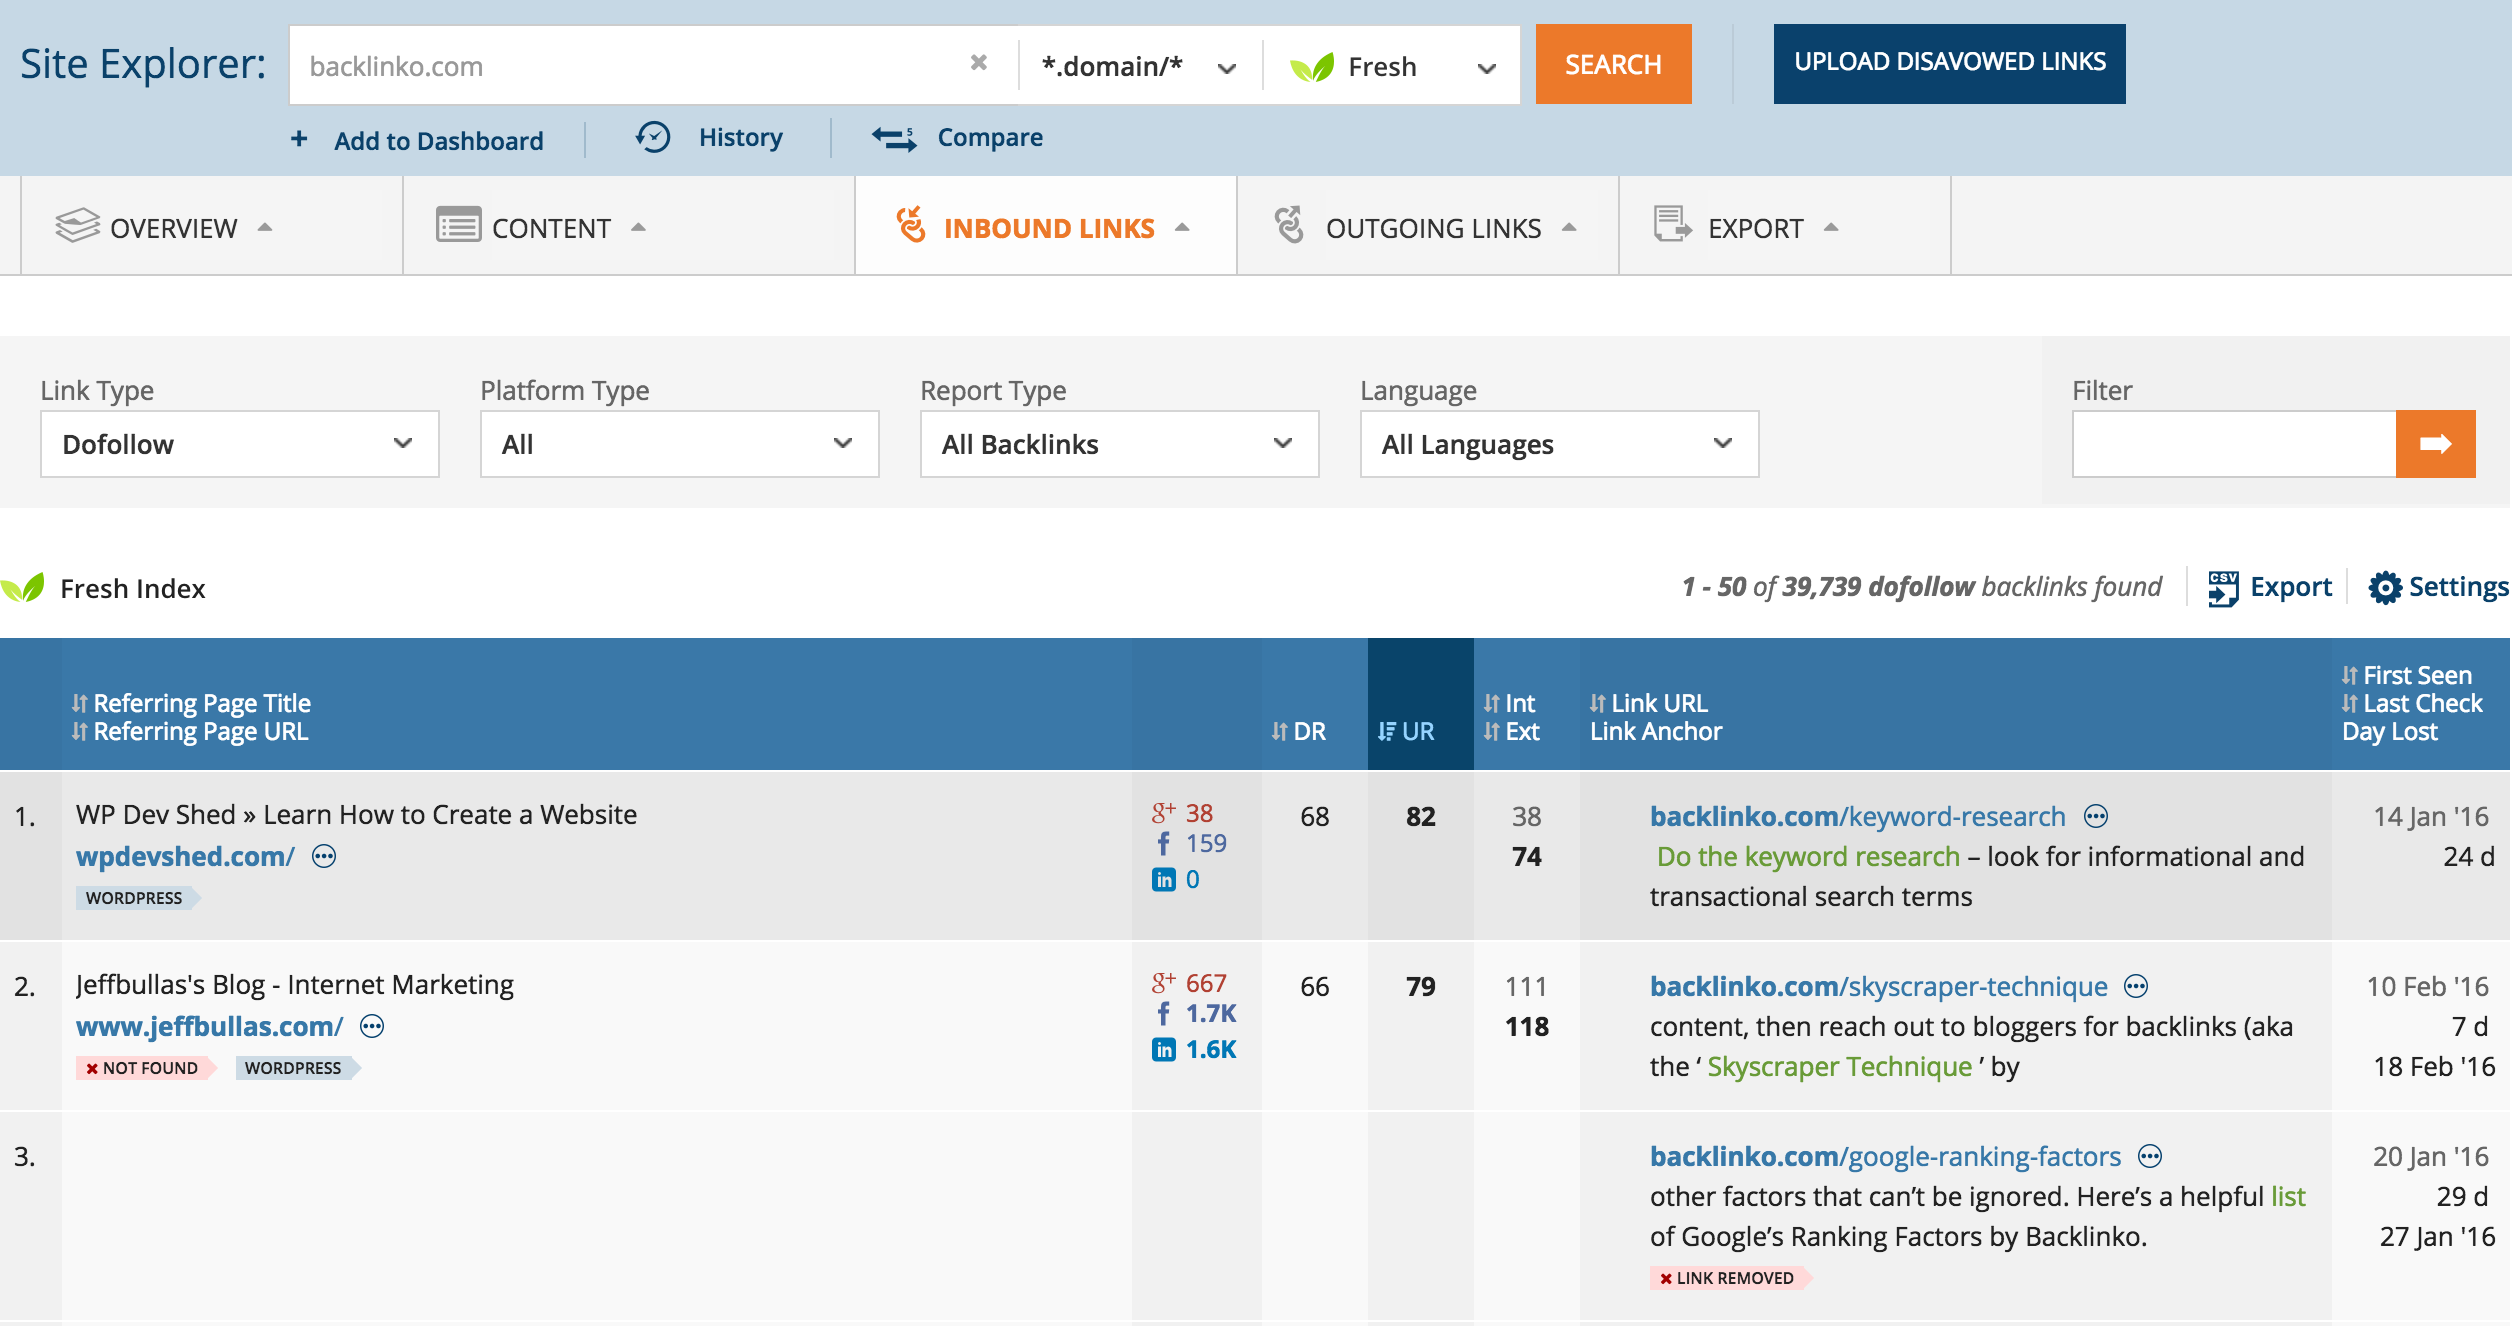Open options bubble beside backlinko.com/skyscraper-technique
The image size is (2512, 1326).
pyautogui.click(x=2136, y=986)
